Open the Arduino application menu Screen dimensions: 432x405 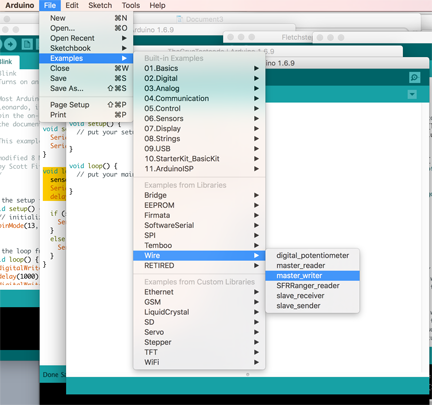click(20, 5)
